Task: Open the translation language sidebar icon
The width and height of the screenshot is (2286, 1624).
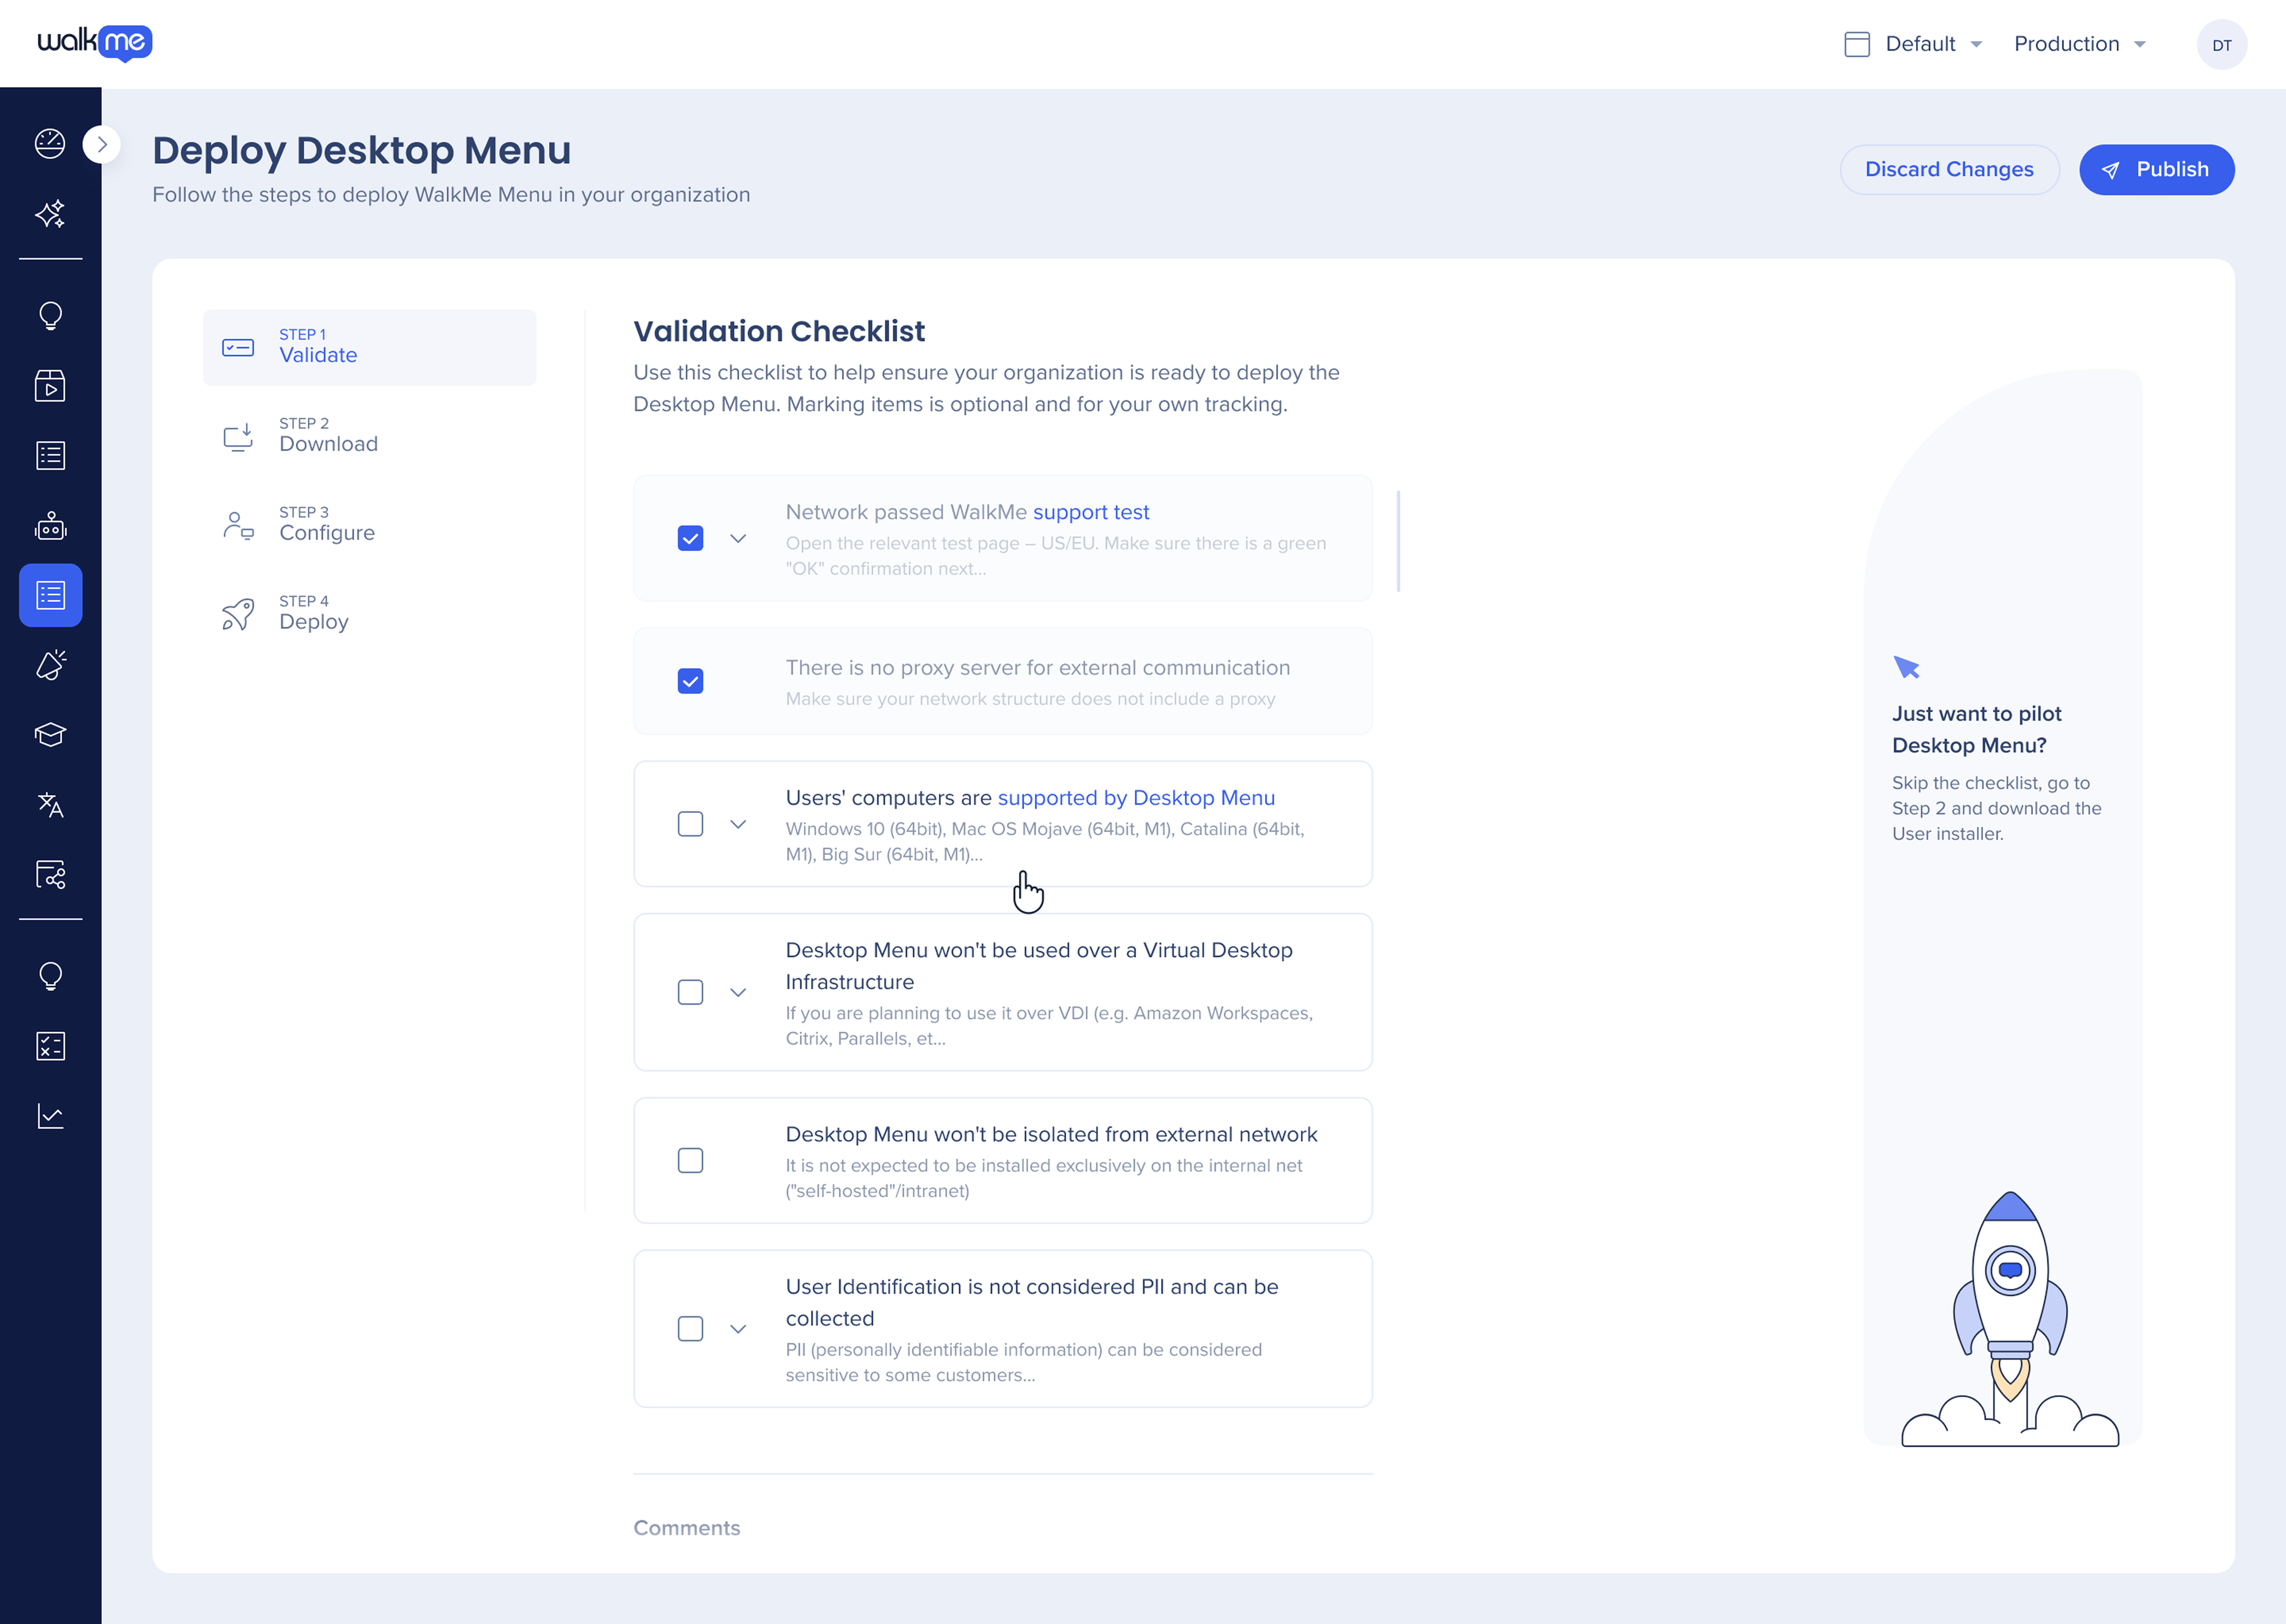Action: point(50,805)
